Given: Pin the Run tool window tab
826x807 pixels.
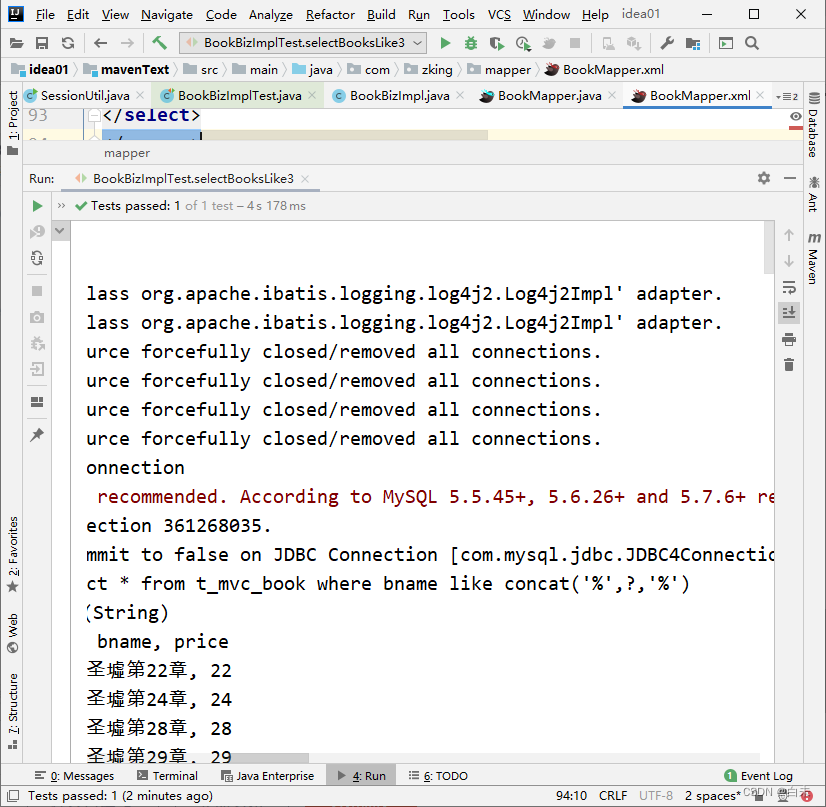Looking at the screenshot, I should [37, 434].
